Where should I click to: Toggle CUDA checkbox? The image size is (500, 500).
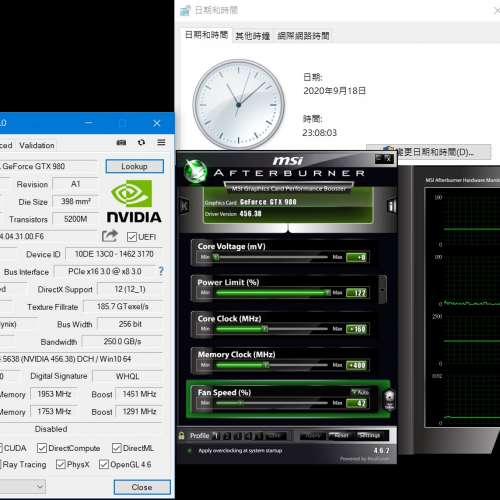(1, 448)
